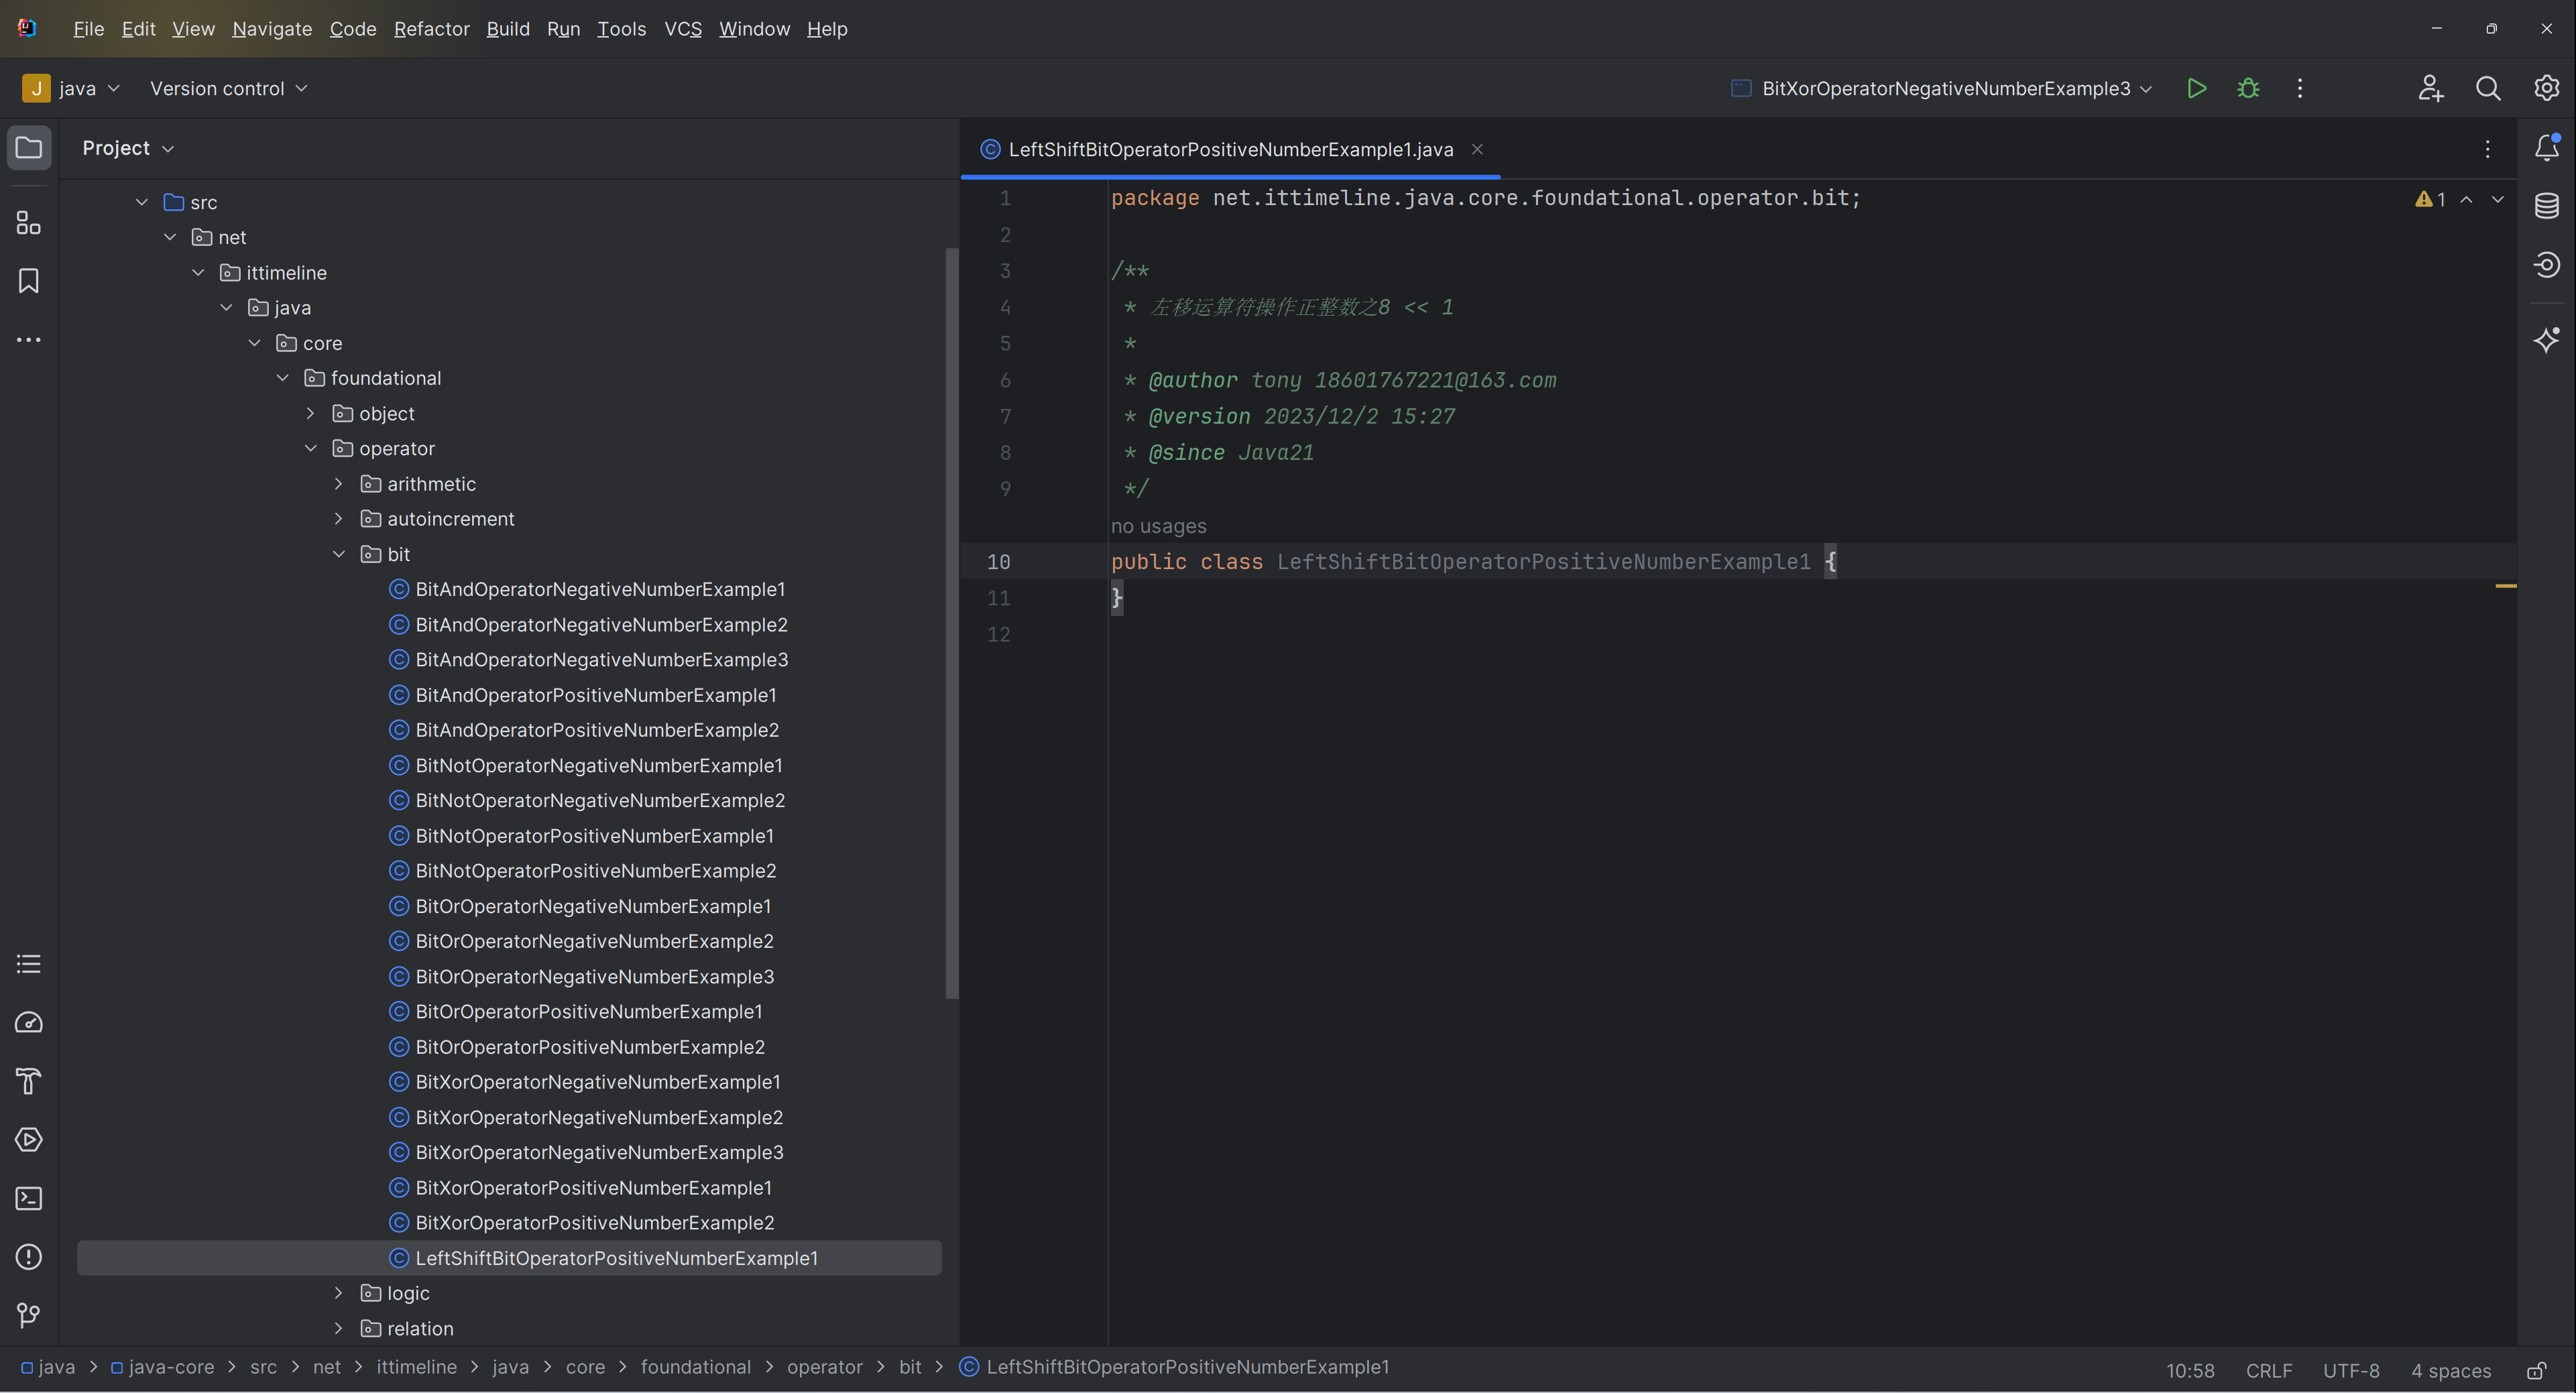The height and width of the screenshot is (1393, 2576).
Task: Open the Database tool window
Action: [x=2546, y=206]
